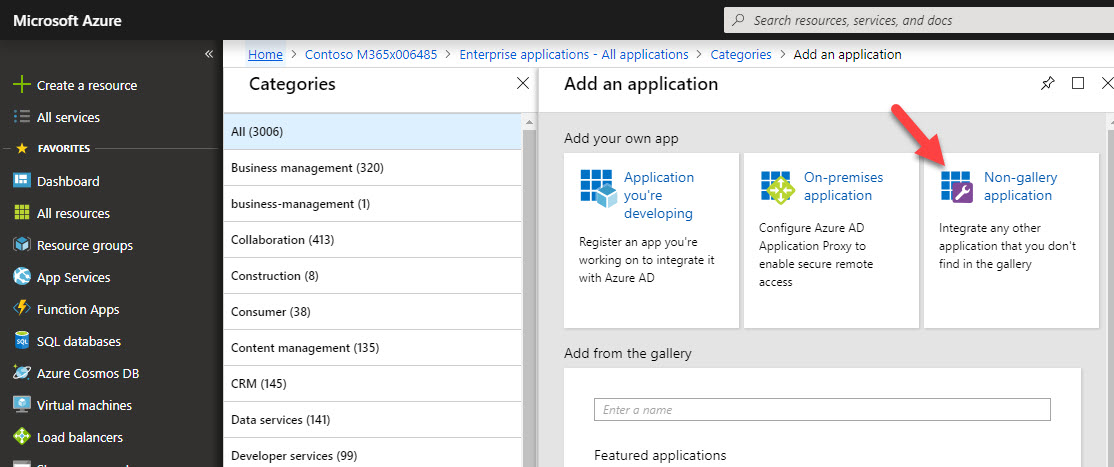Go to Enterprise applications - All applications breadcrumb

[574, 54]
